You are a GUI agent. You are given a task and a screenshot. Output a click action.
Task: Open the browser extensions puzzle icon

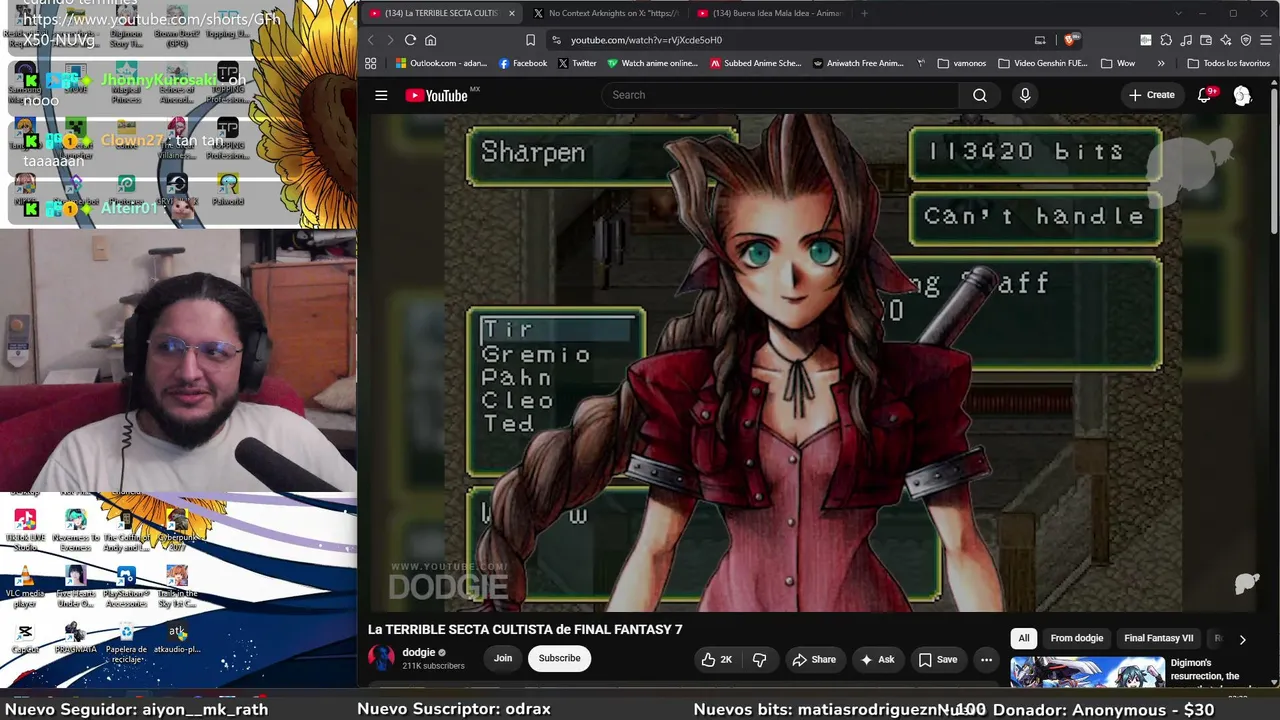[1166, 40]
